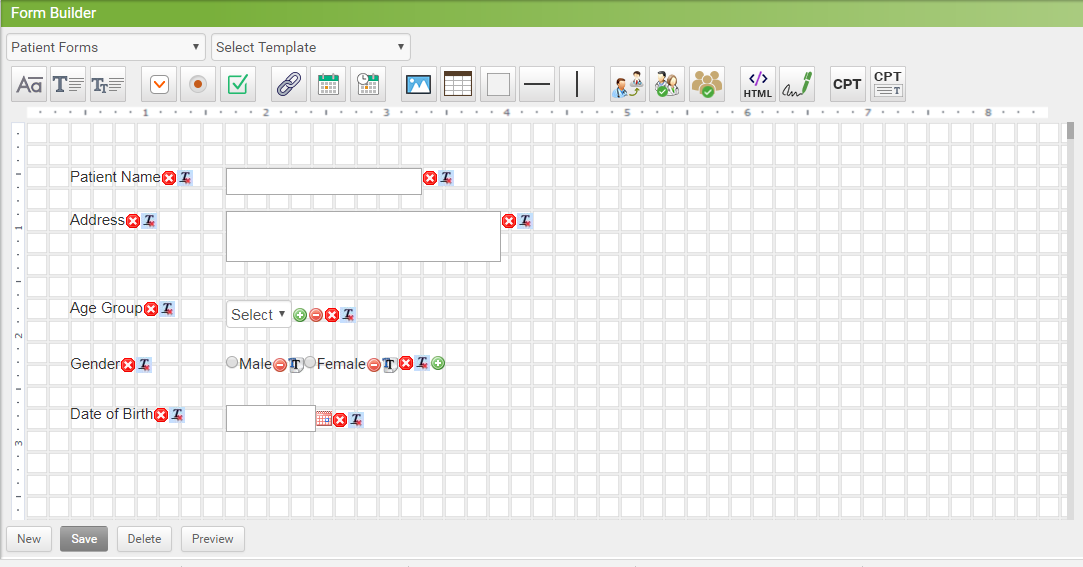Open the Select Template dropdown
Image resolution: width=1083 pixels, height=567 pixels.
point(311,47)
